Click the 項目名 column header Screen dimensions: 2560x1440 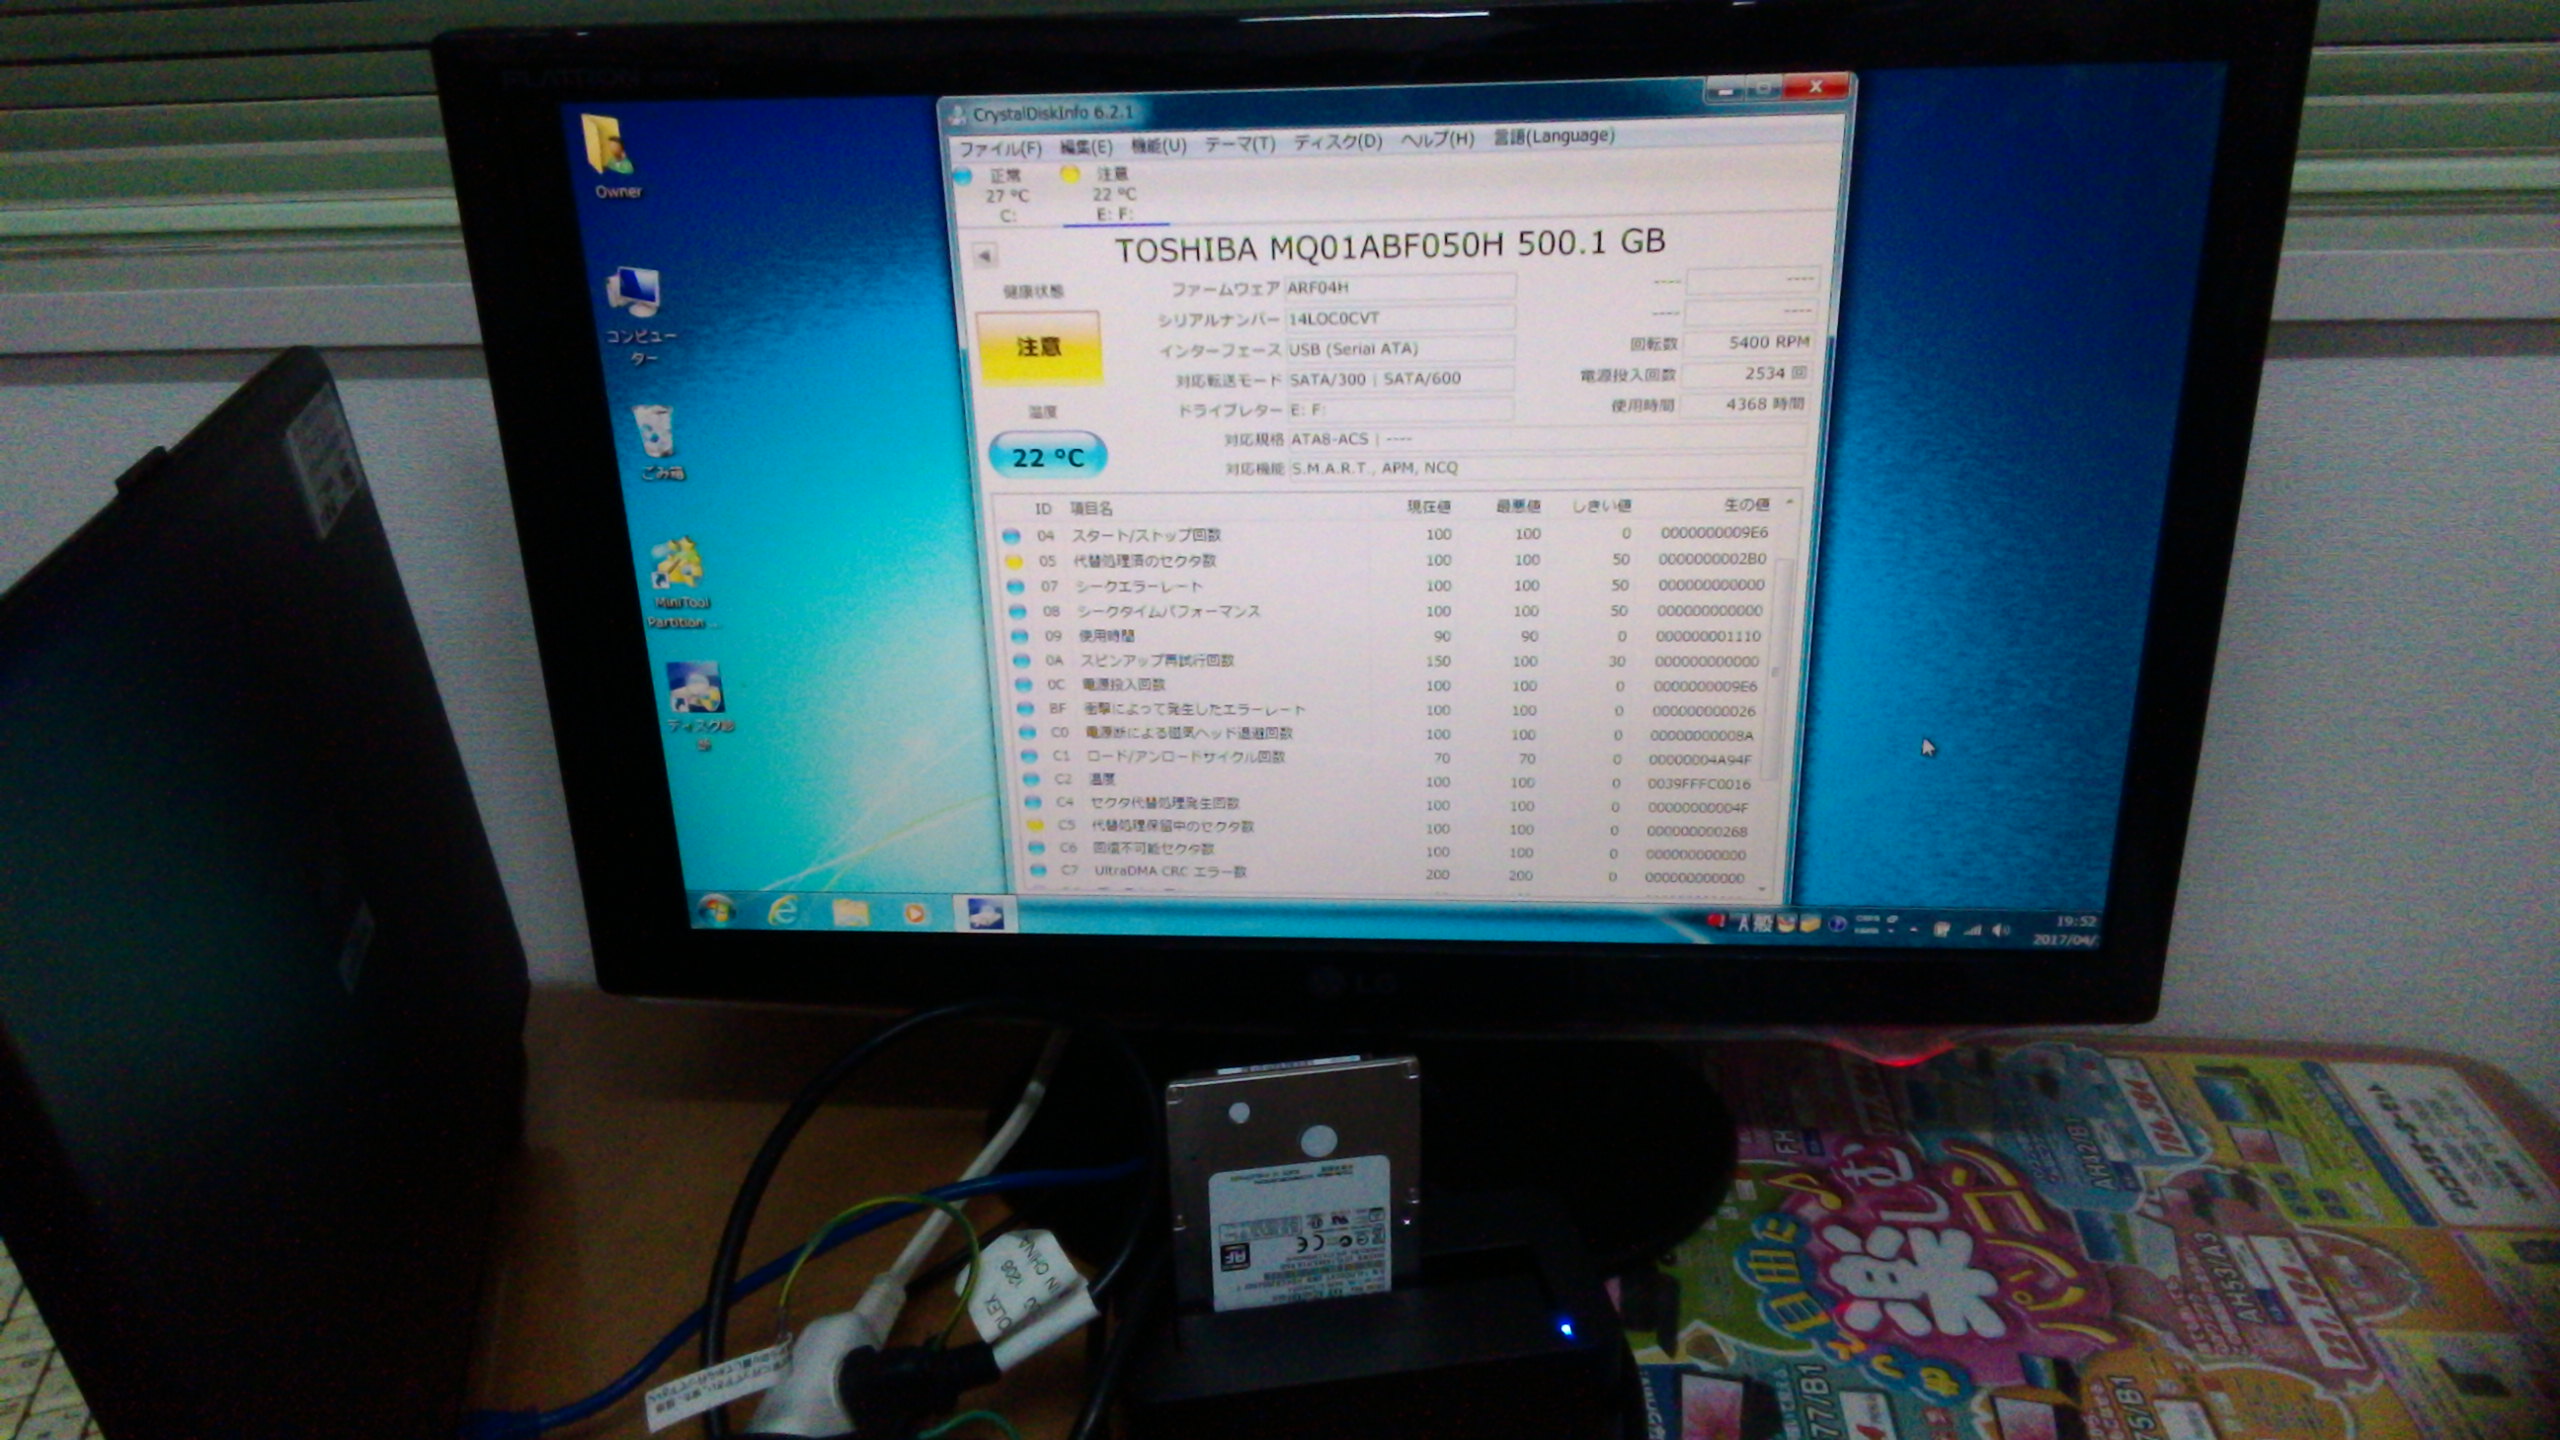1091,508
